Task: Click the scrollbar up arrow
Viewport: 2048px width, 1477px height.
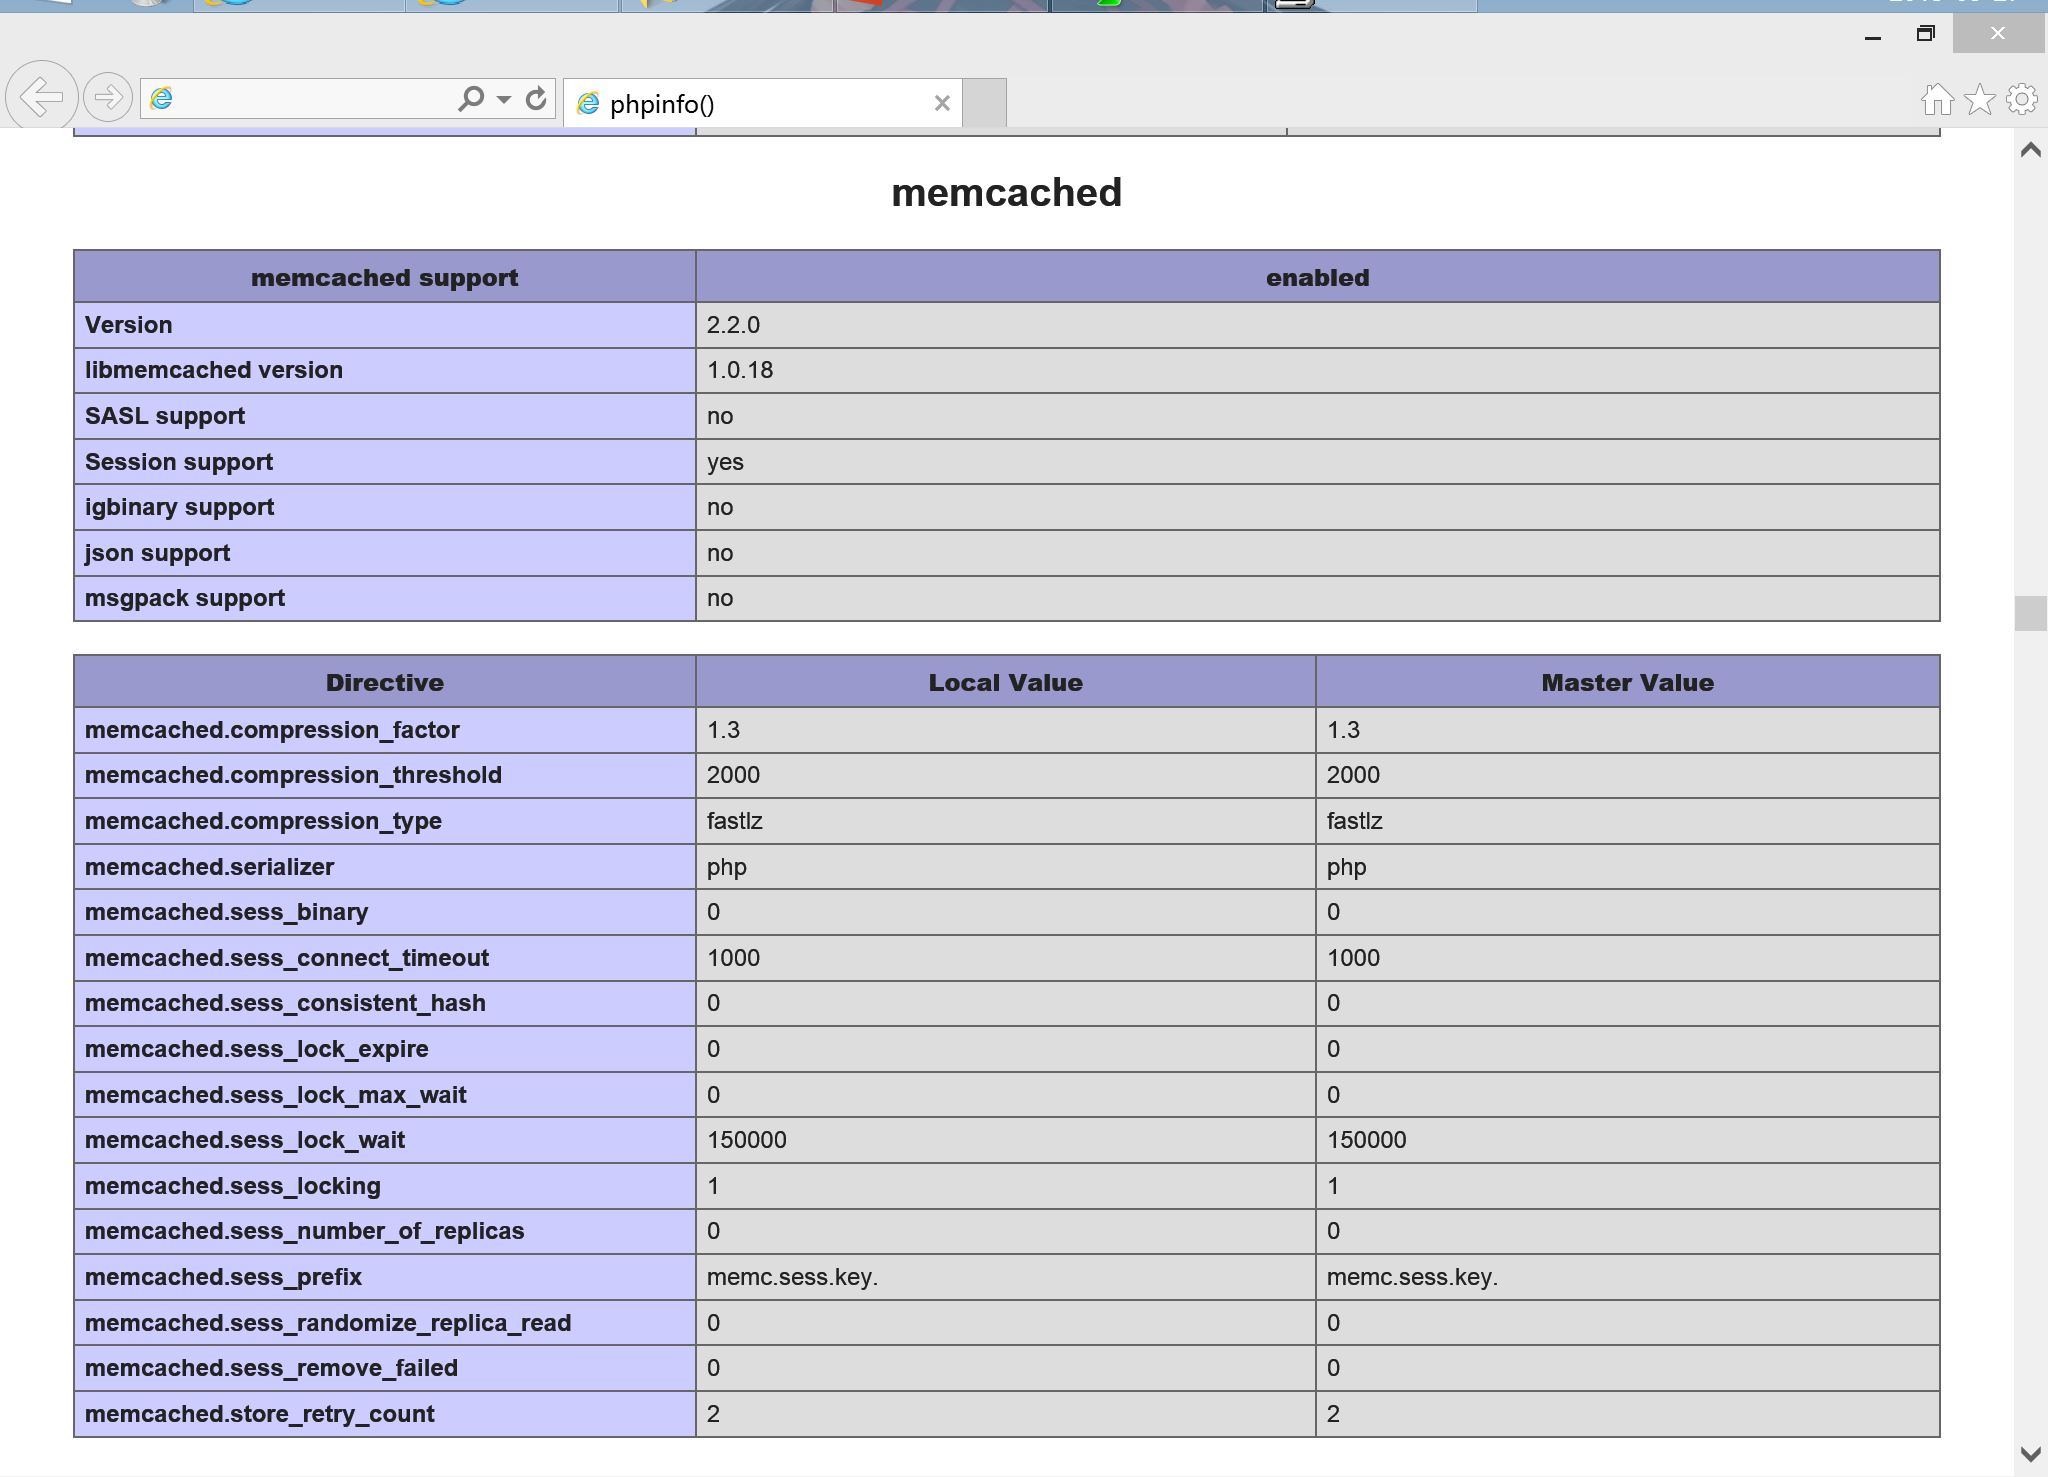Action: pos(2030,150)
